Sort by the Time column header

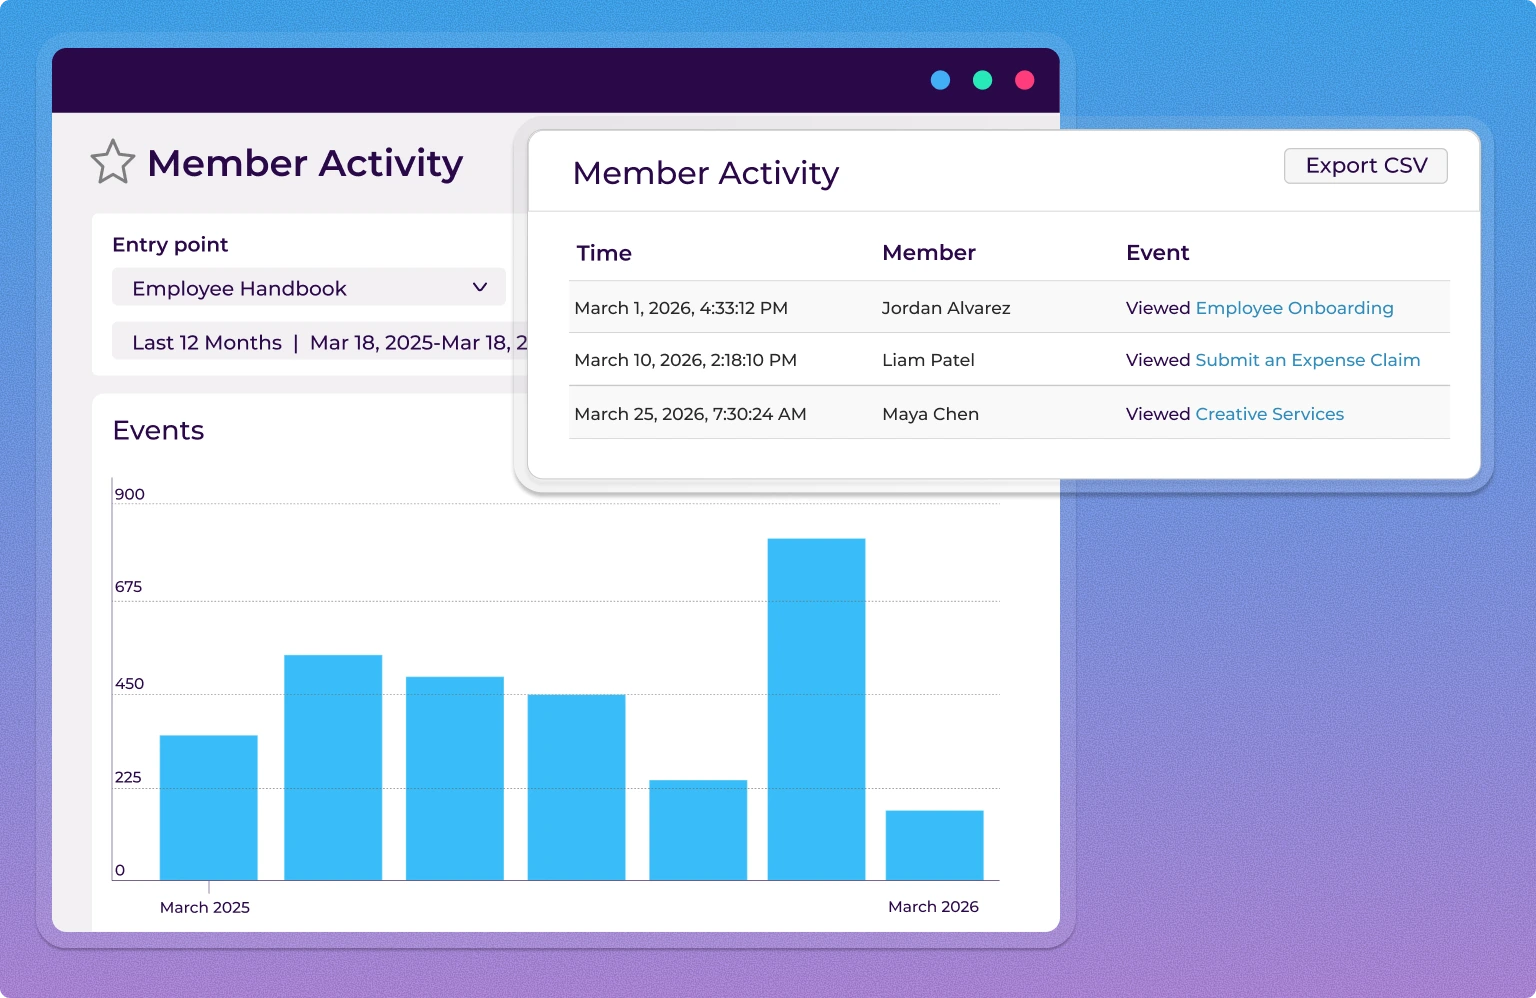pos(604,253)
